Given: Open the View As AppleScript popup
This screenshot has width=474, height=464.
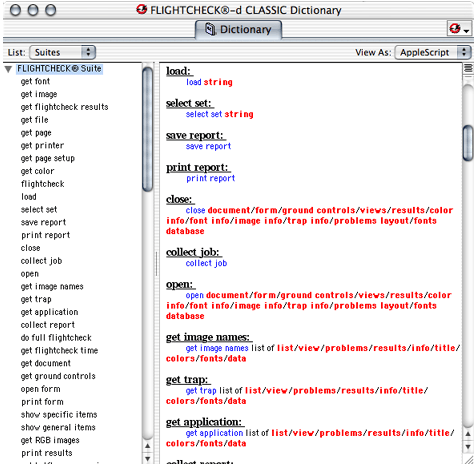Looking at the screenshot, I should coord(433,52).
